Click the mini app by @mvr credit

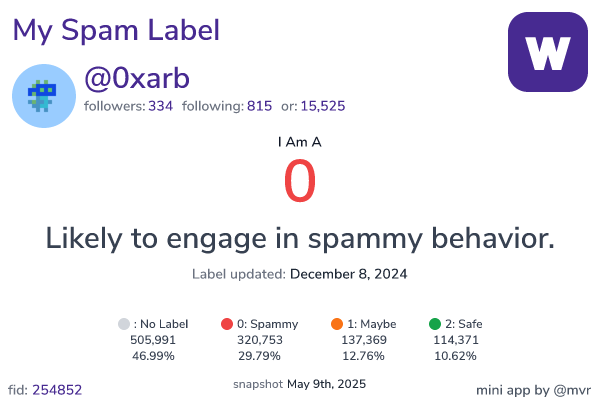click(533, 390)
